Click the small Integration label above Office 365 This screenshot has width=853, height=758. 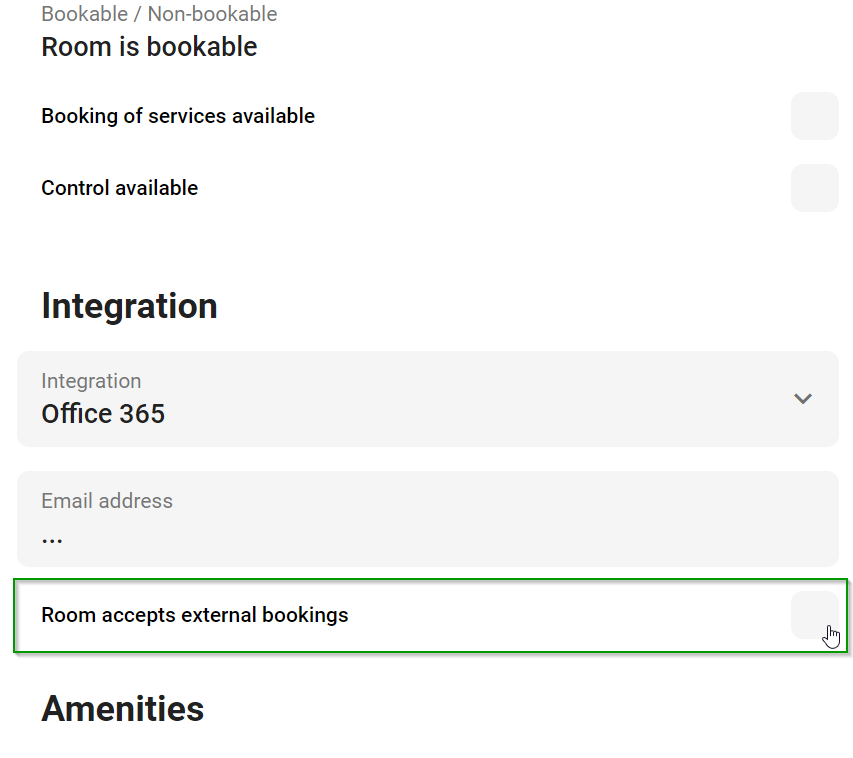tap(91, 381)
